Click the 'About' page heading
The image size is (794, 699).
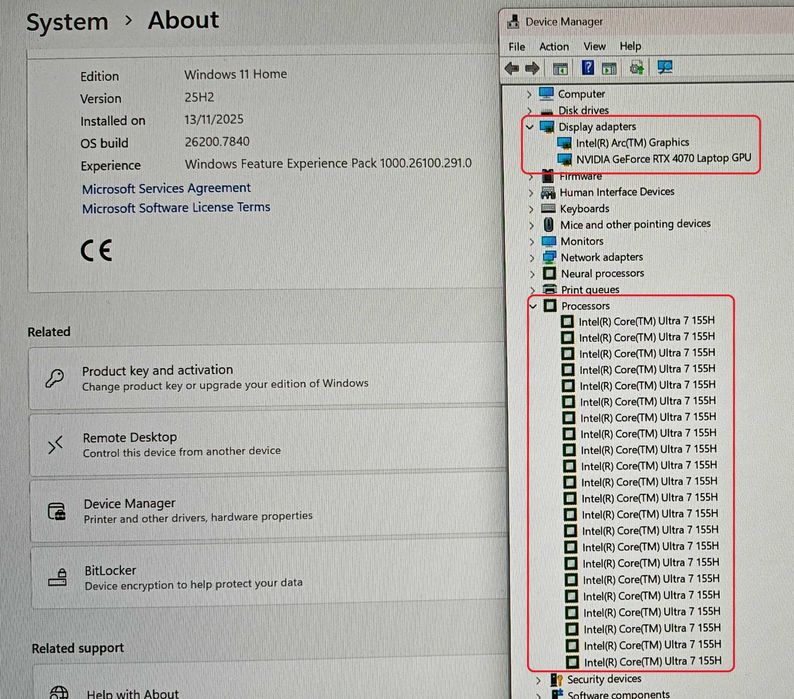pyautogui.click(x=183, y=20)
